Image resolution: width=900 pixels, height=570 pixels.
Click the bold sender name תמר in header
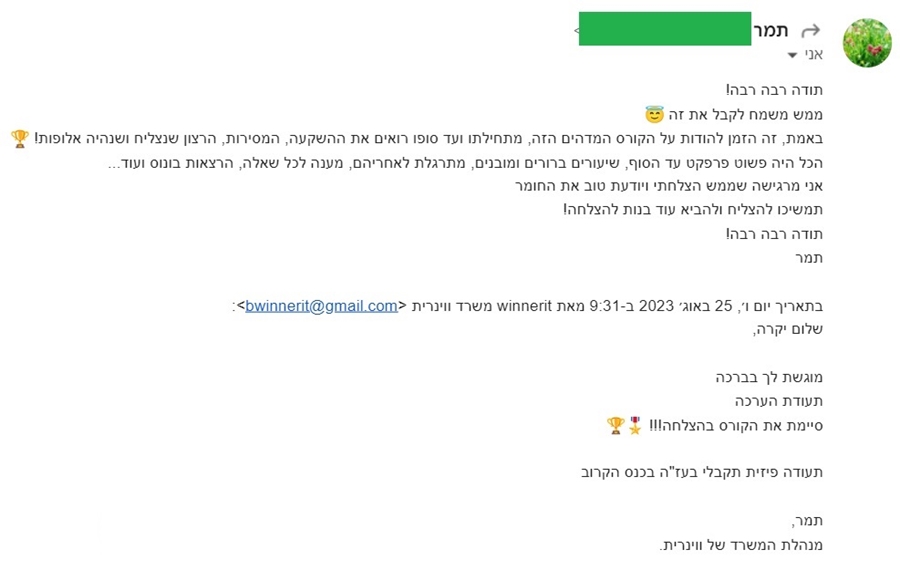coord(772,30)
